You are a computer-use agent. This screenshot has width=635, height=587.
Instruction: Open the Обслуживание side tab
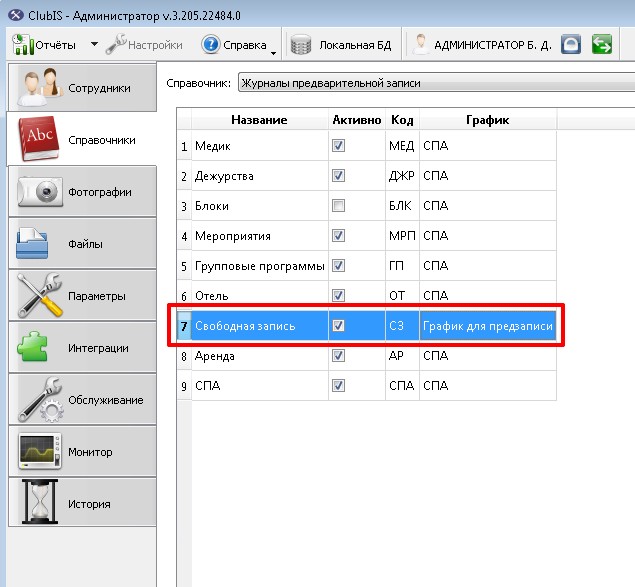pos(82,400)
